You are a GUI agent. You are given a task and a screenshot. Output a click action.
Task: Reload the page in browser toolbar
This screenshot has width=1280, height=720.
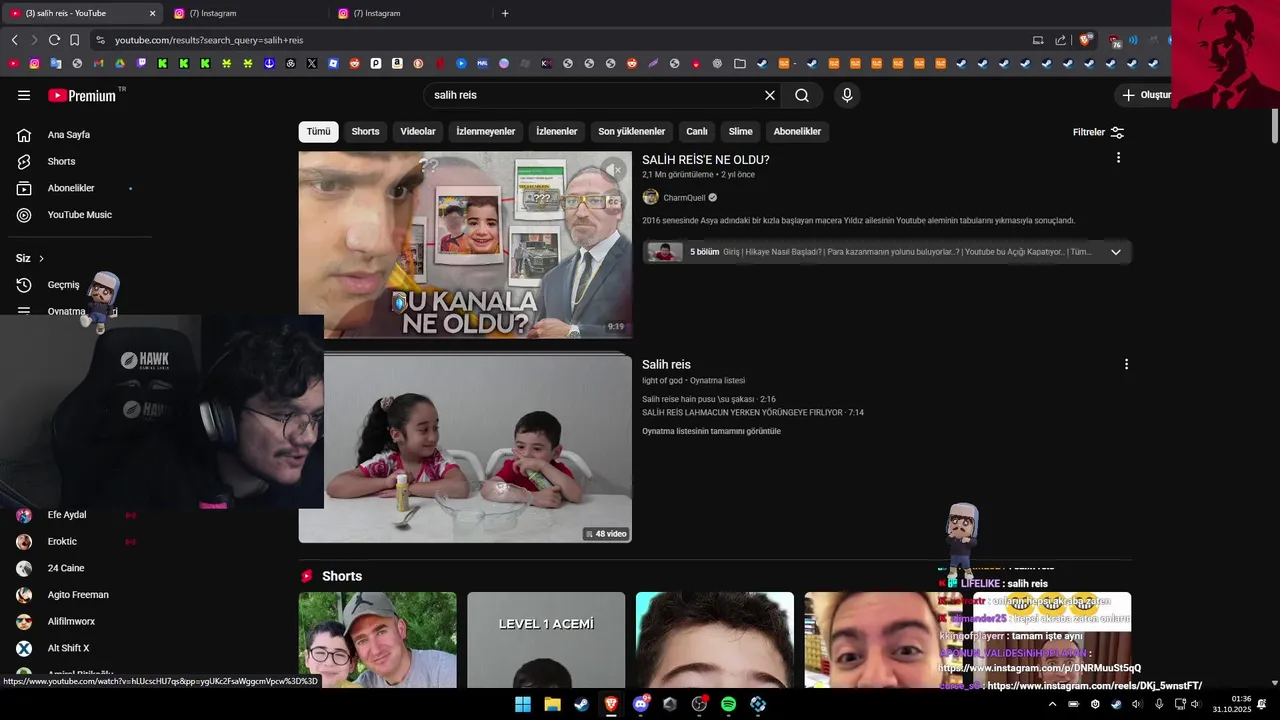point(54,40)
